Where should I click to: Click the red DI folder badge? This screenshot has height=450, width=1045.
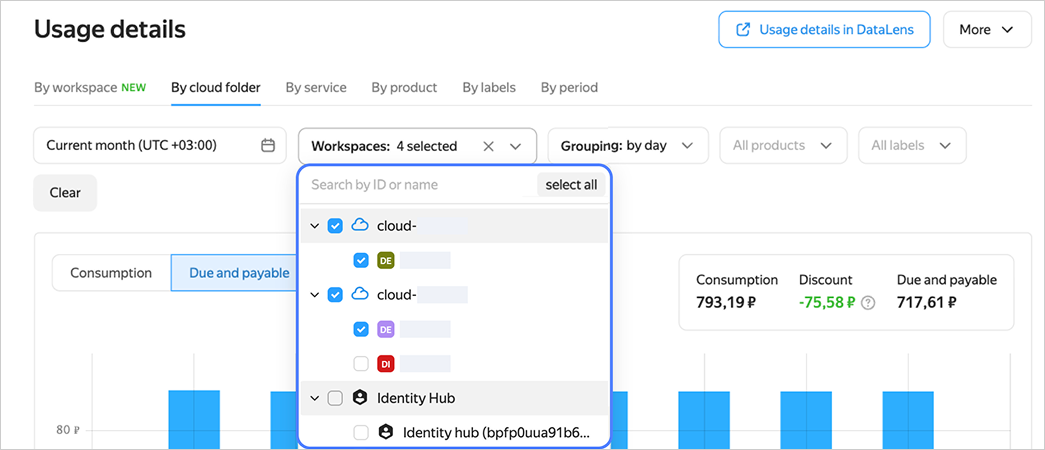[386, 363]
